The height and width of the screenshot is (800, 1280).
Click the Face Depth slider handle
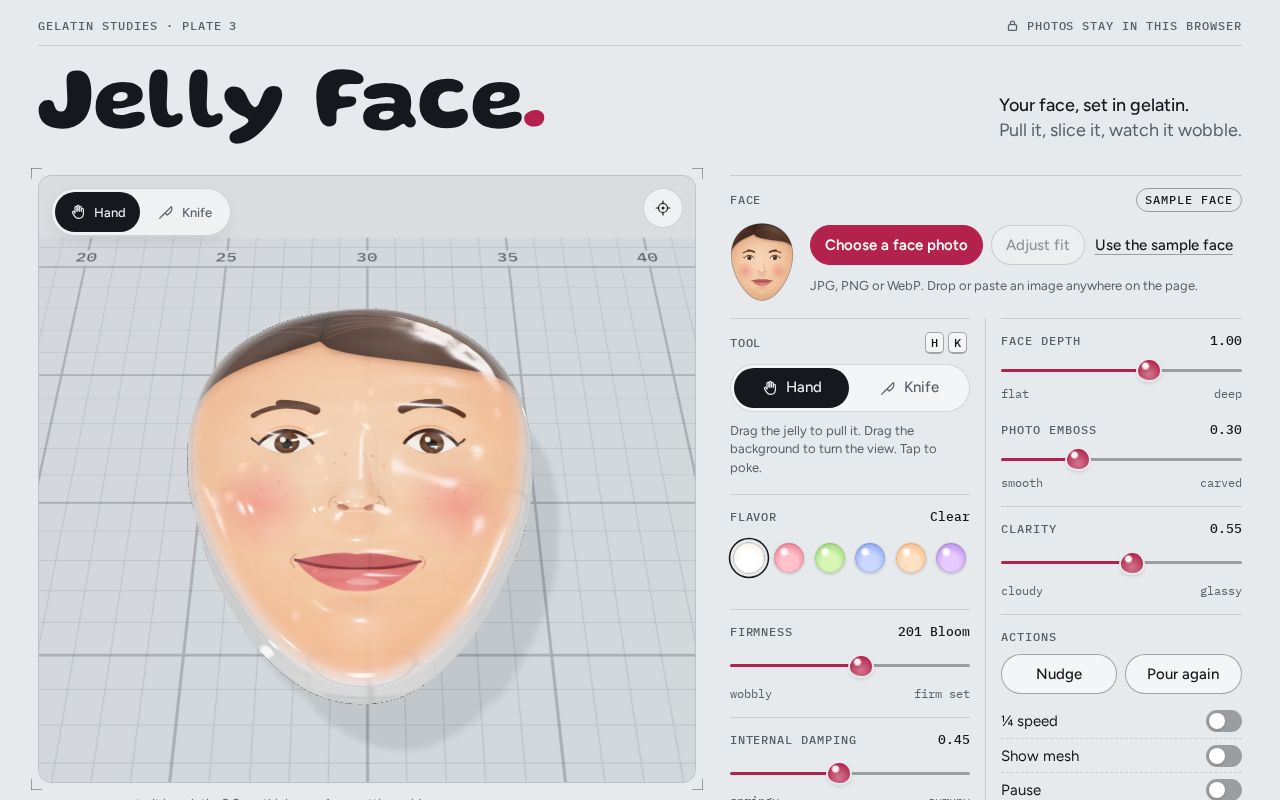[x=1149, y=370]
